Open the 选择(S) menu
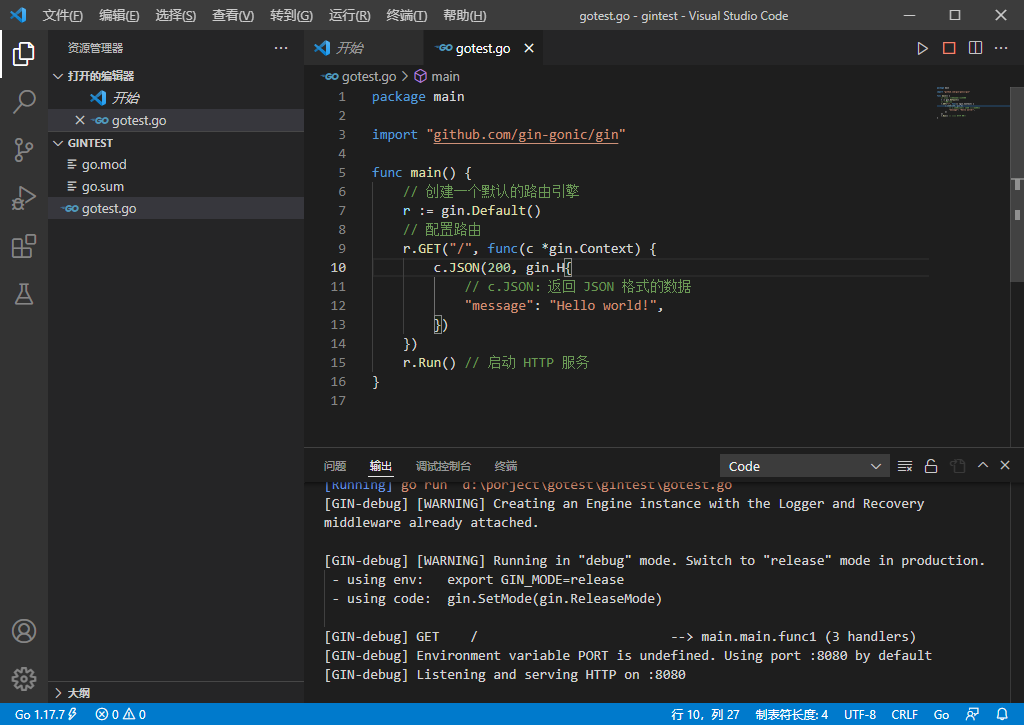 176,16
